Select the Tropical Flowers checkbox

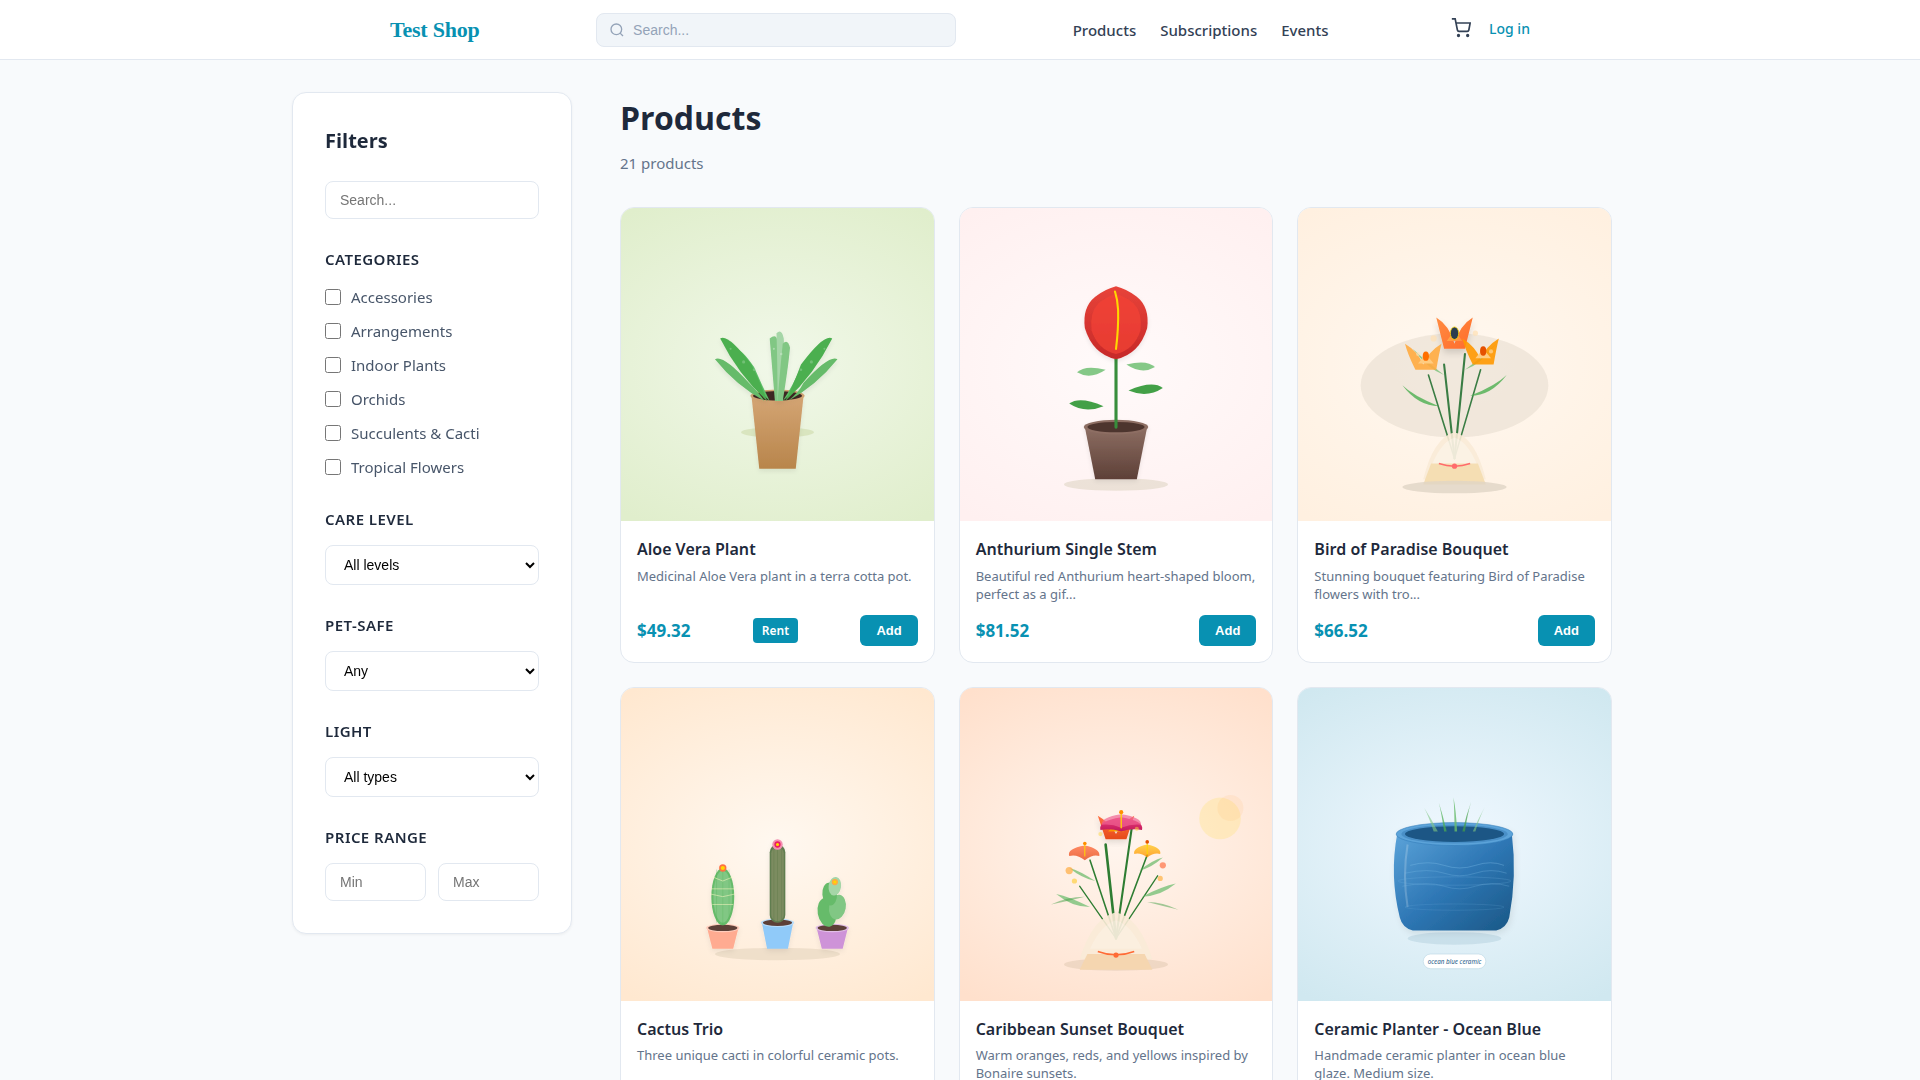(333, 467)
